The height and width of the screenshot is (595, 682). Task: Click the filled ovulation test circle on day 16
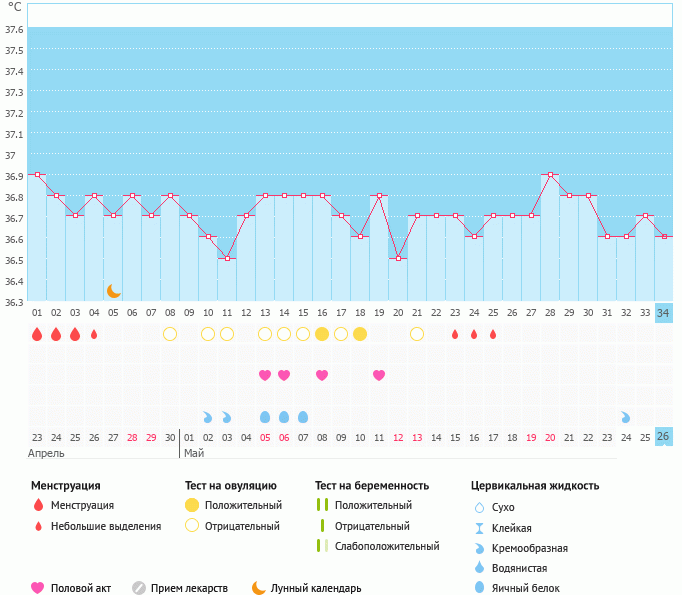tap(322, 334)
